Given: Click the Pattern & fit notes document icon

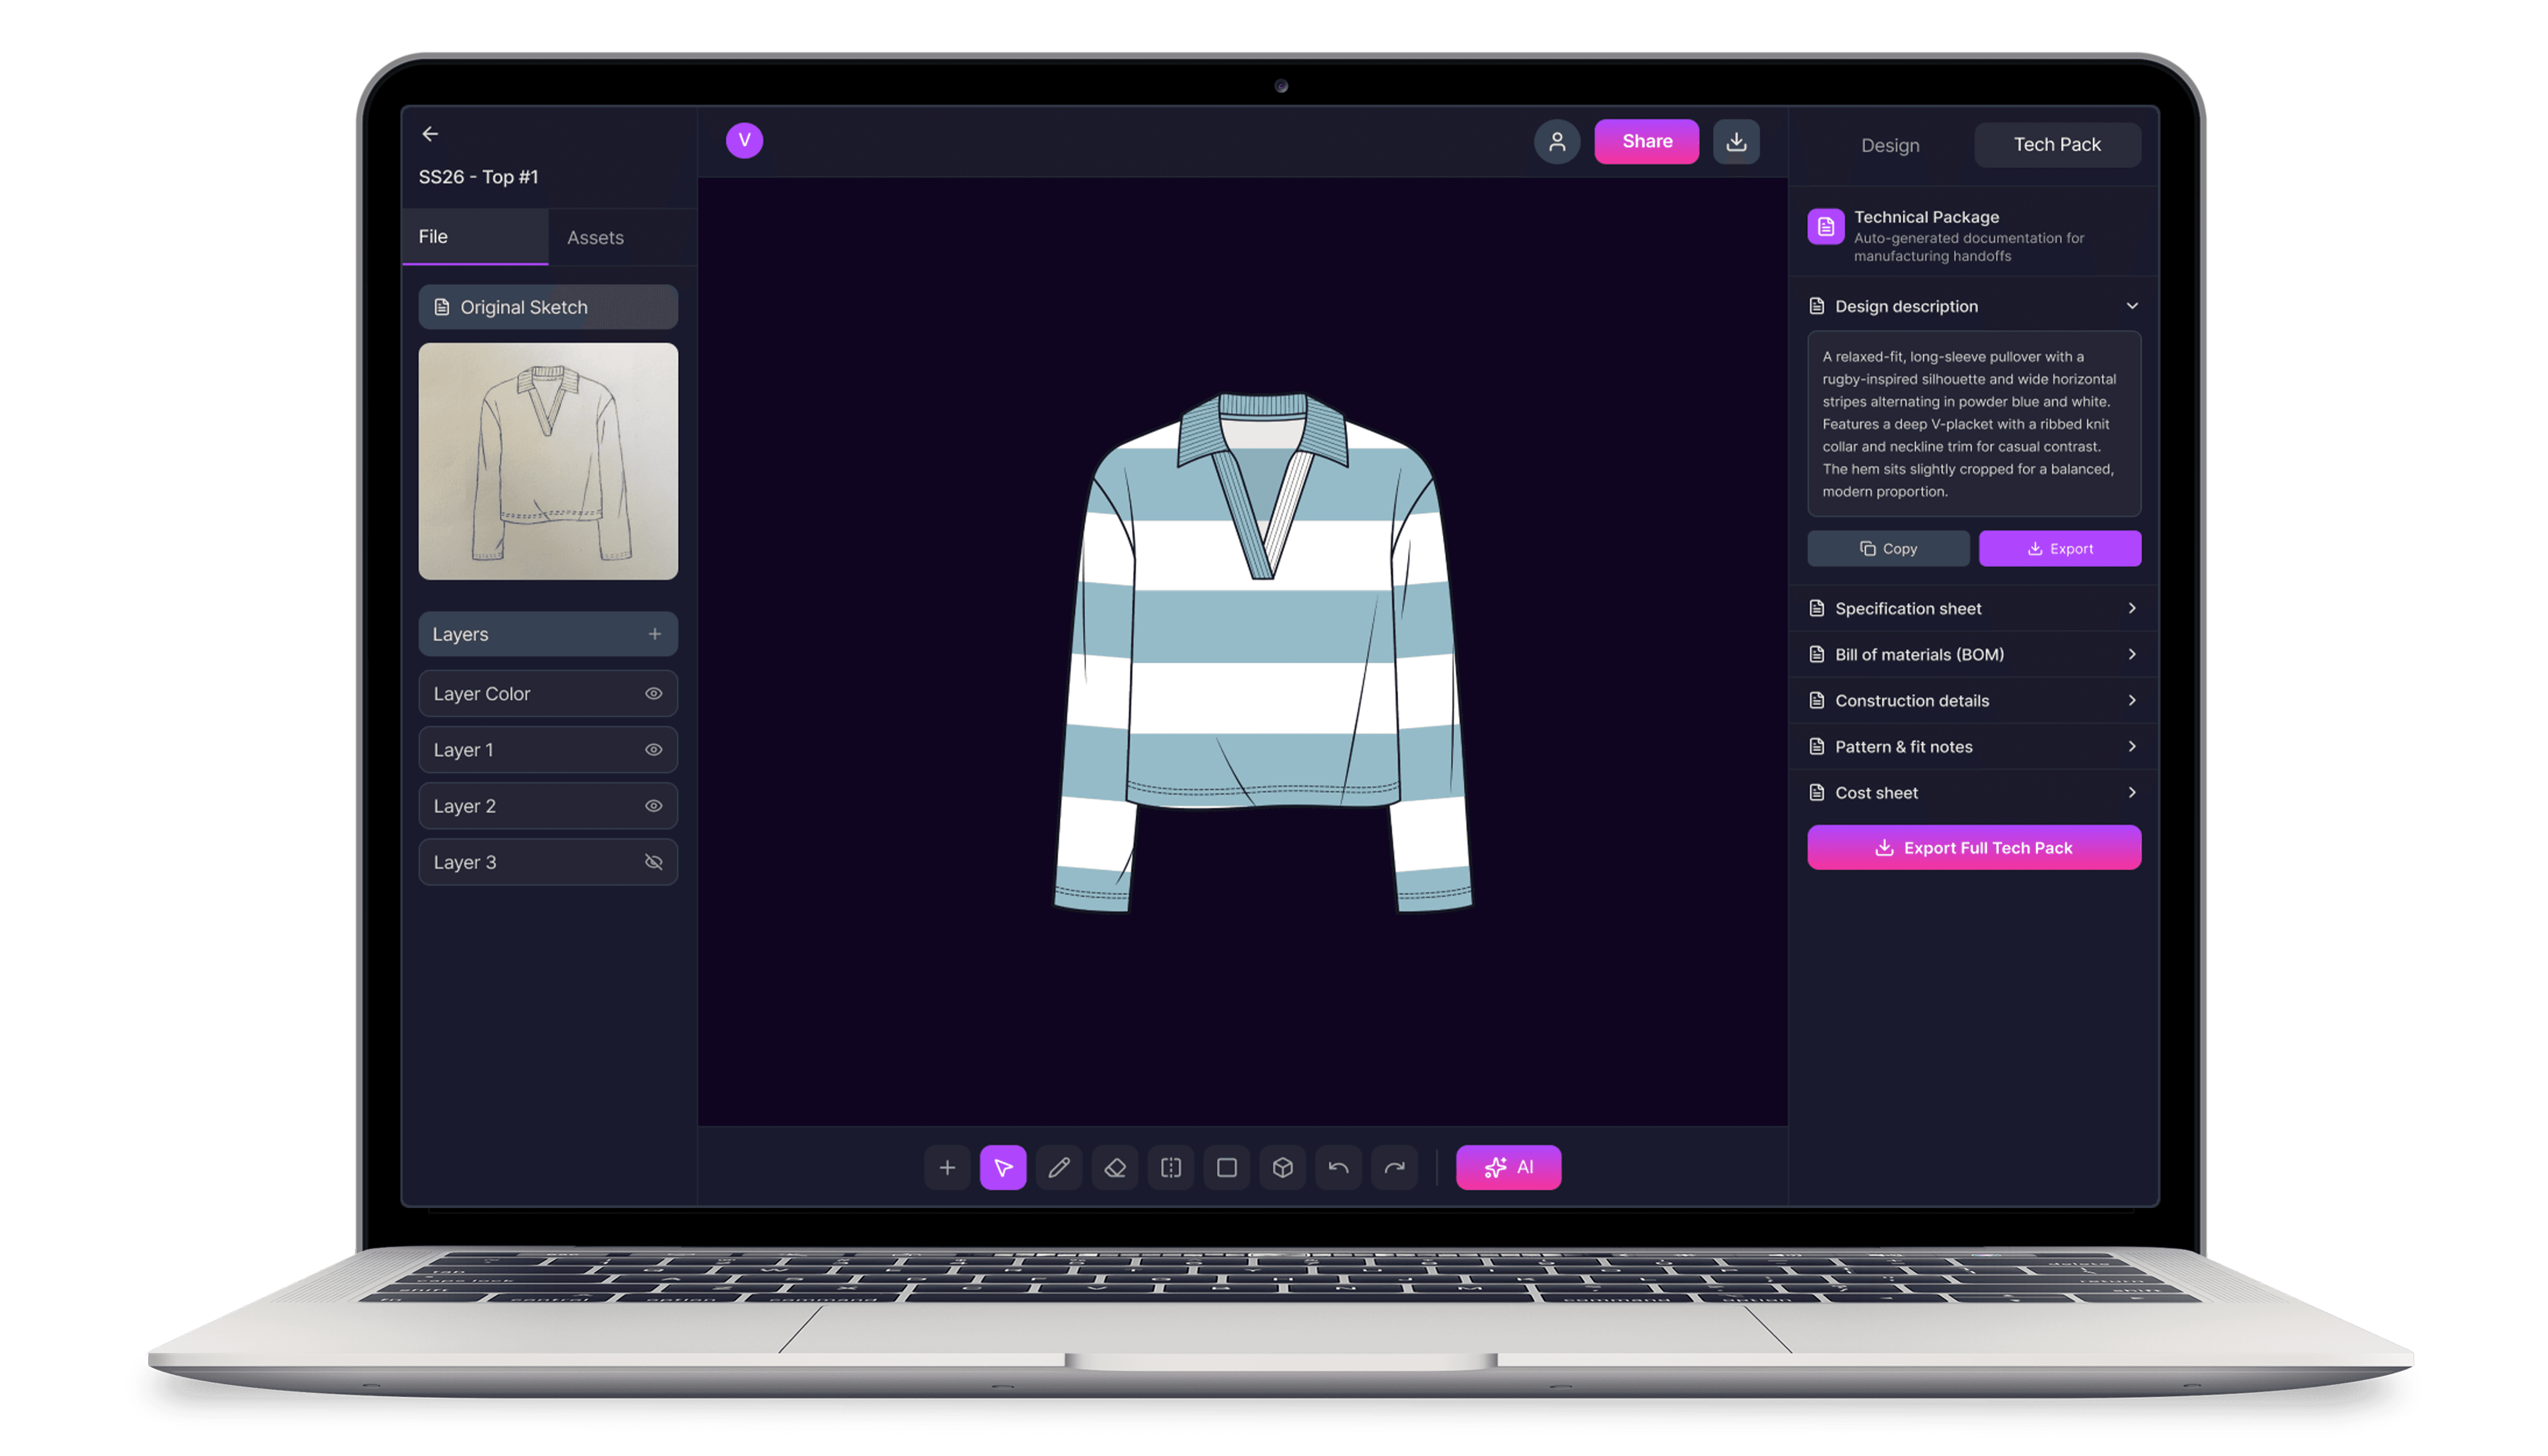Looking at the screenshot, I should coord(1816,746).
